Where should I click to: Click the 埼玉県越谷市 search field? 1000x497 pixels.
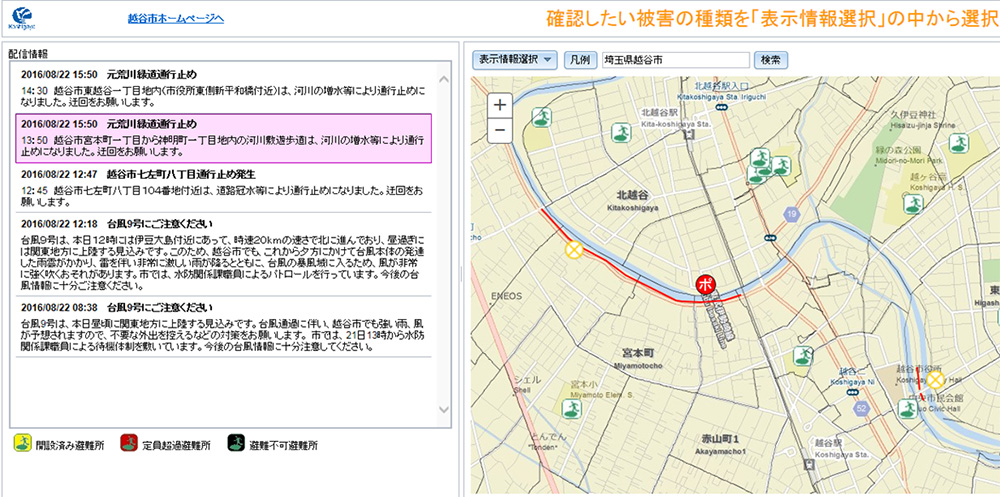point(675,60)
